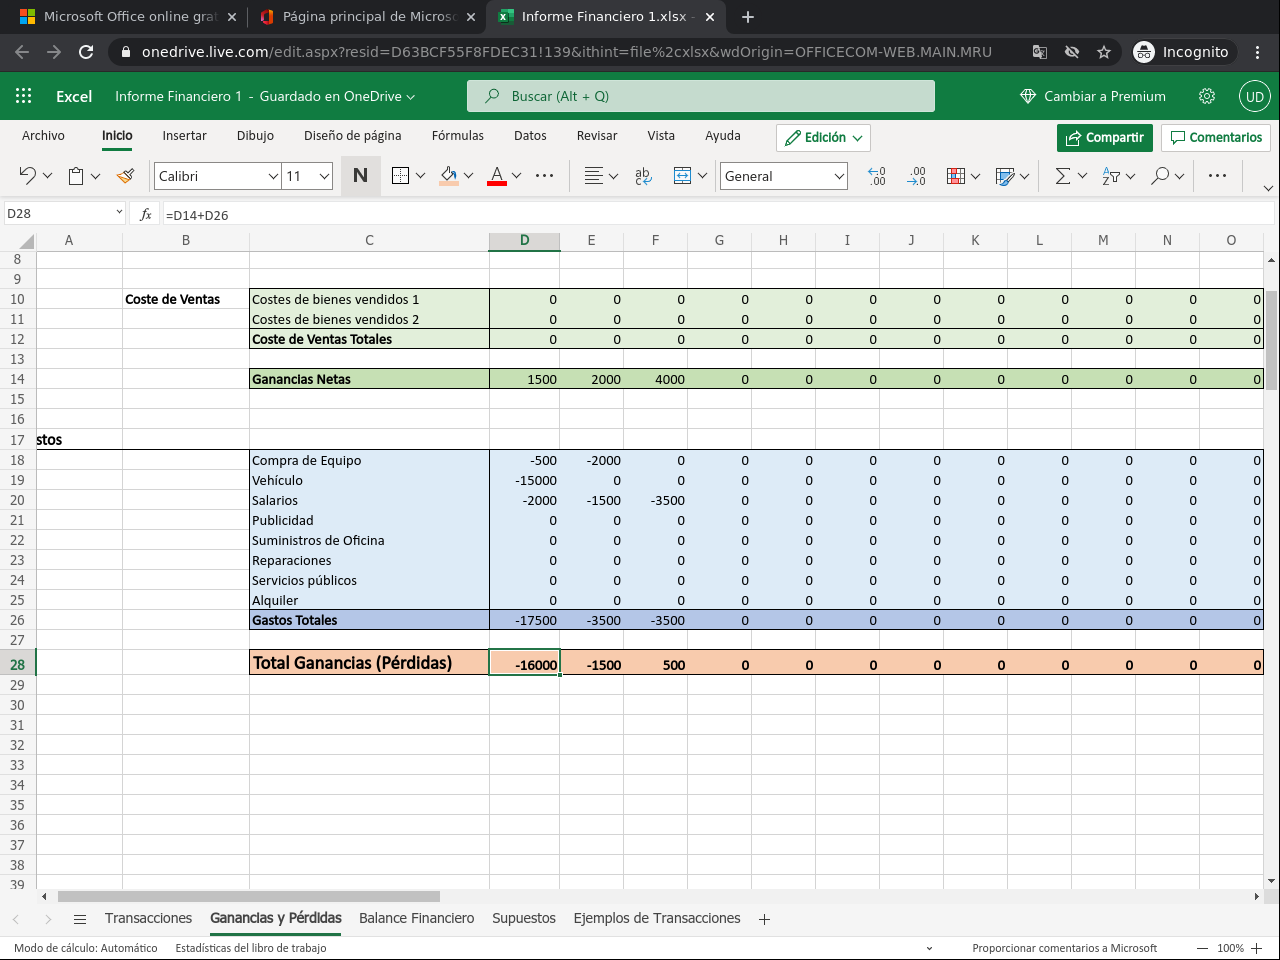Click the Format Painter brush icon
Screen dimensions: 1280x960
[x=125, y=176]
